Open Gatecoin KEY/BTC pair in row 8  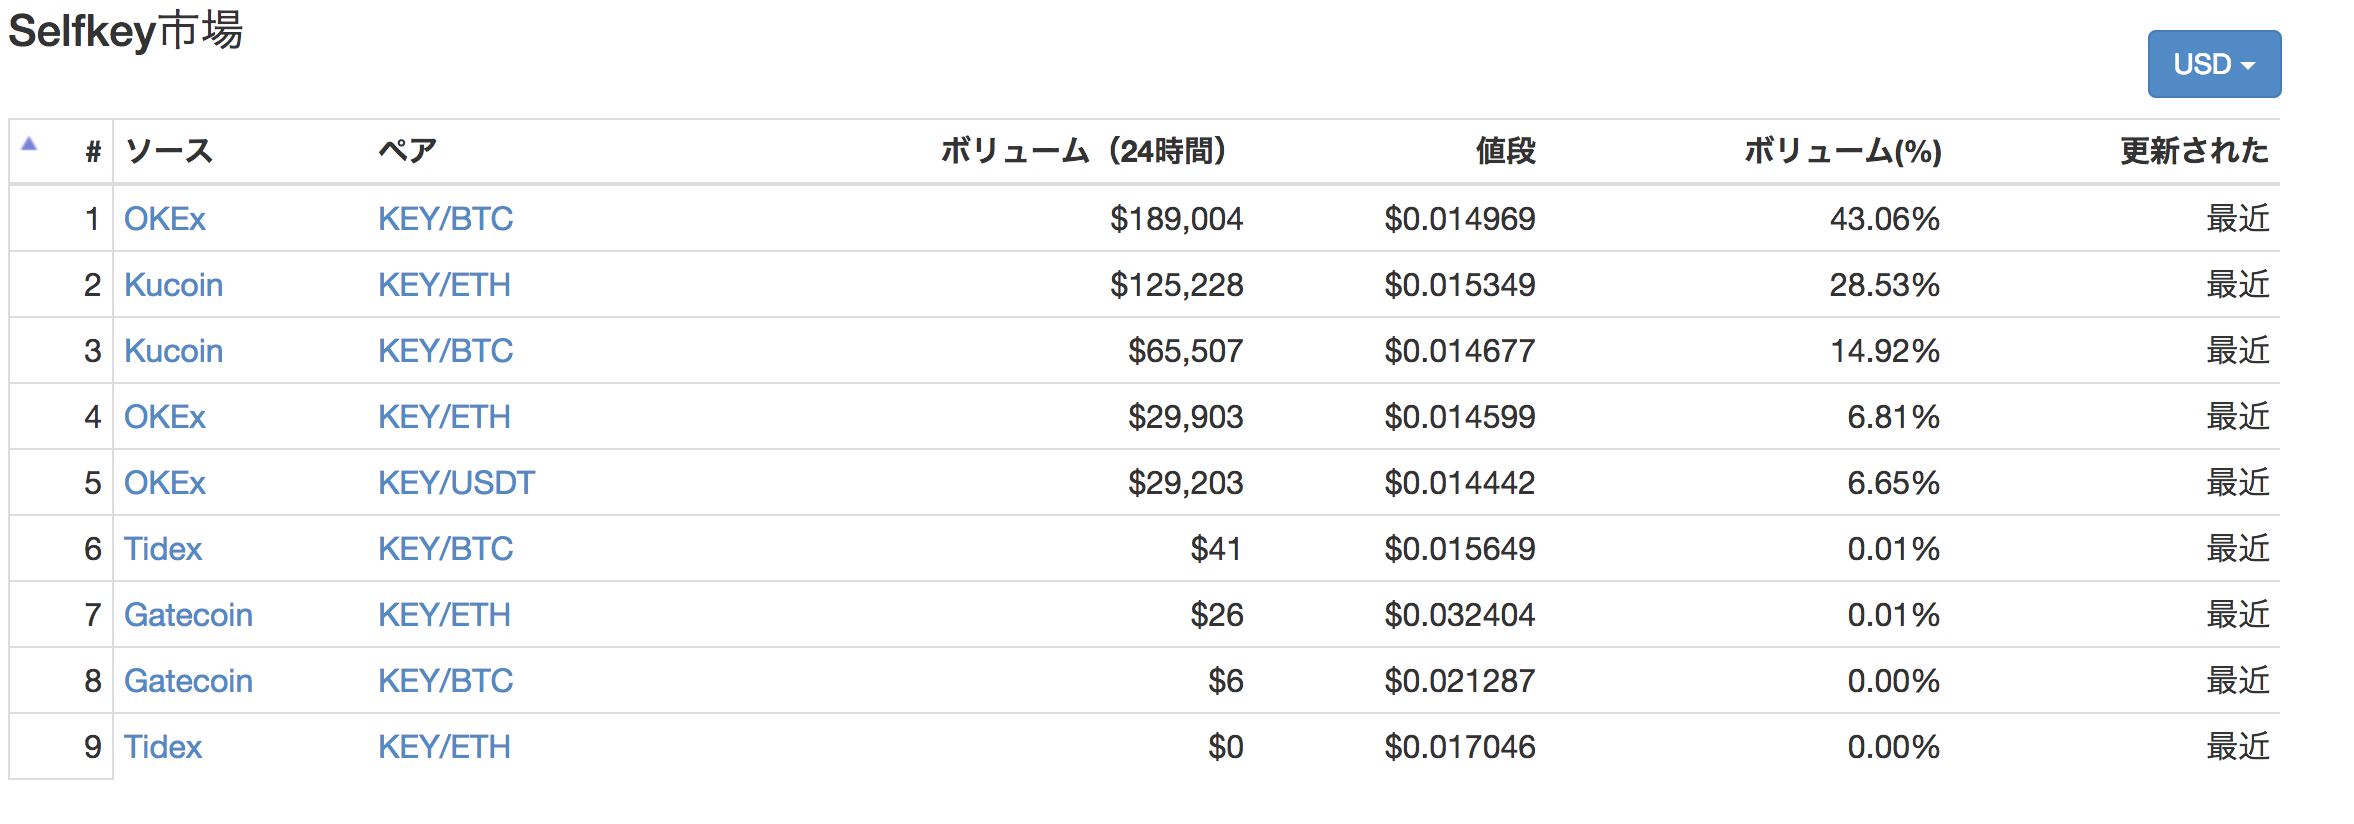445,680
